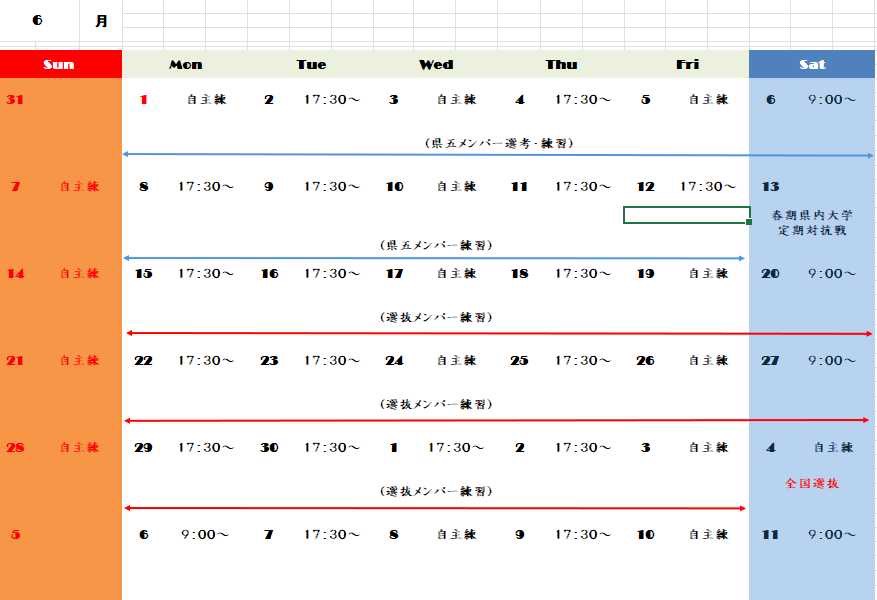Viewport: 877px width, 600px height.
Task: Click the Mon column header
Action: pos(185,64)
